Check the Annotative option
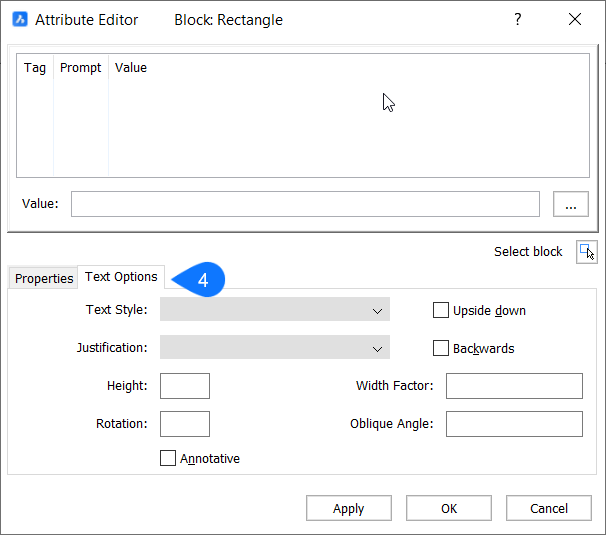Viewport: 606px width, 535px height. pos(168,459)
